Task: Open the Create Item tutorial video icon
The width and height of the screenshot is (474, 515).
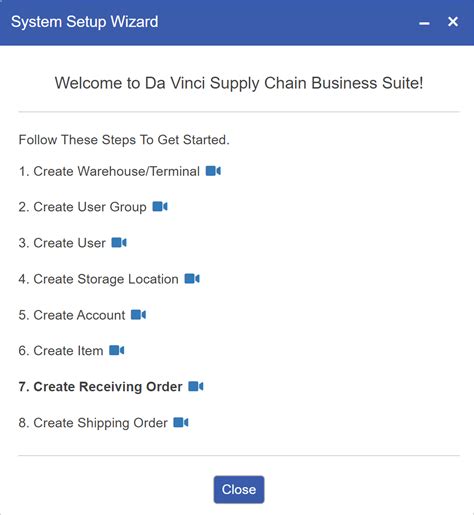Action: 117,351
